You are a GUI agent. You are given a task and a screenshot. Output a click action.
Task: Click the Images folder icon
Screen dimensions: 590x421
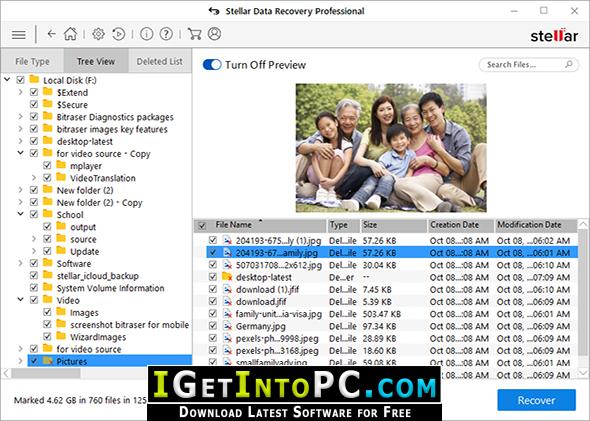(x=61, y=312)
